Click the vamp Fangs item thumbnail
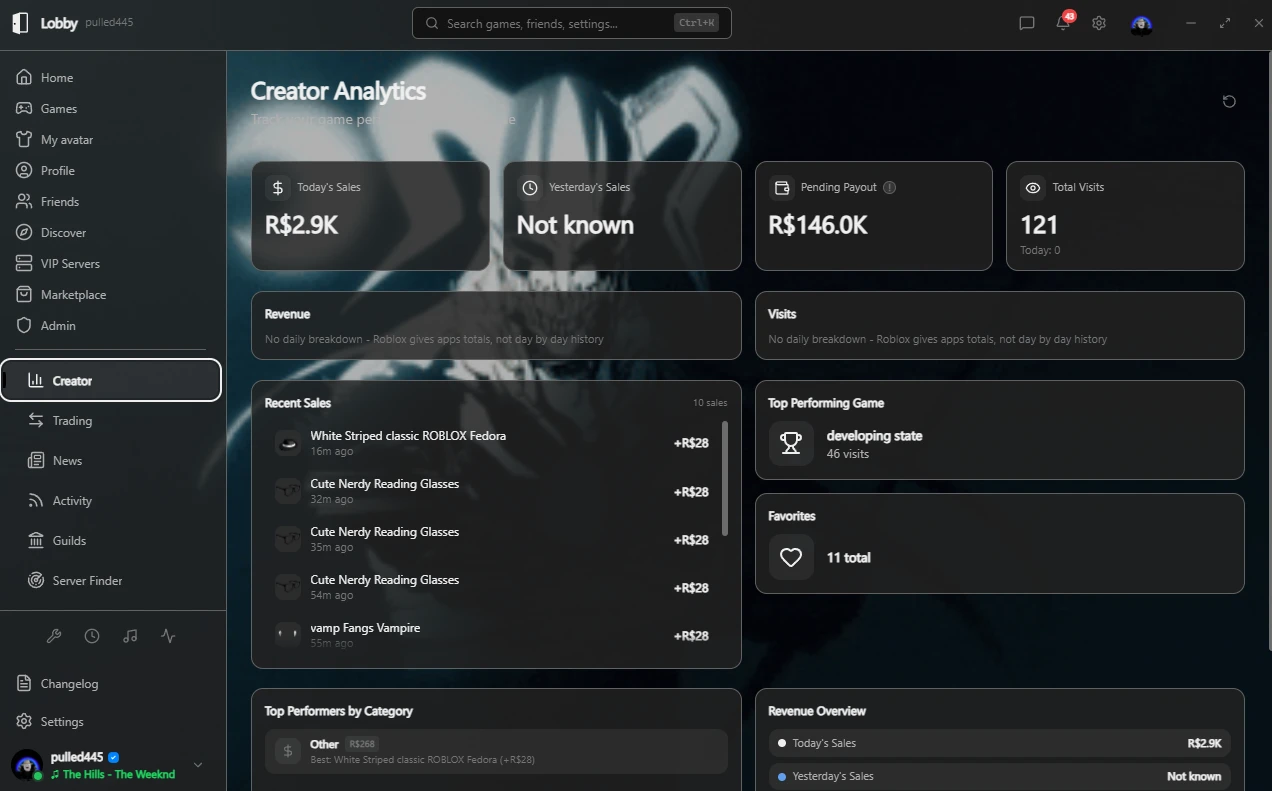 tap(288, 635)
